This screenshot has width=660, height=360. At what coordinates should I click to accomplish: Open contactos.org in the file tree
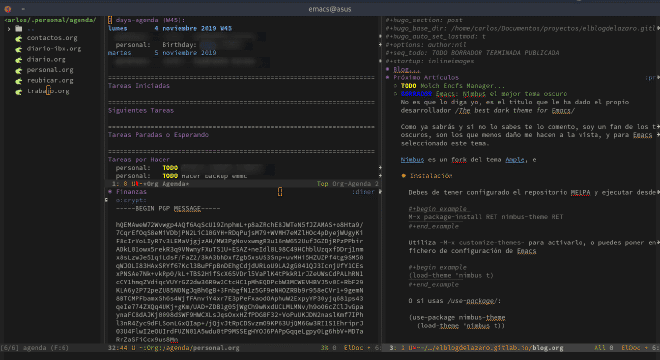52,38
